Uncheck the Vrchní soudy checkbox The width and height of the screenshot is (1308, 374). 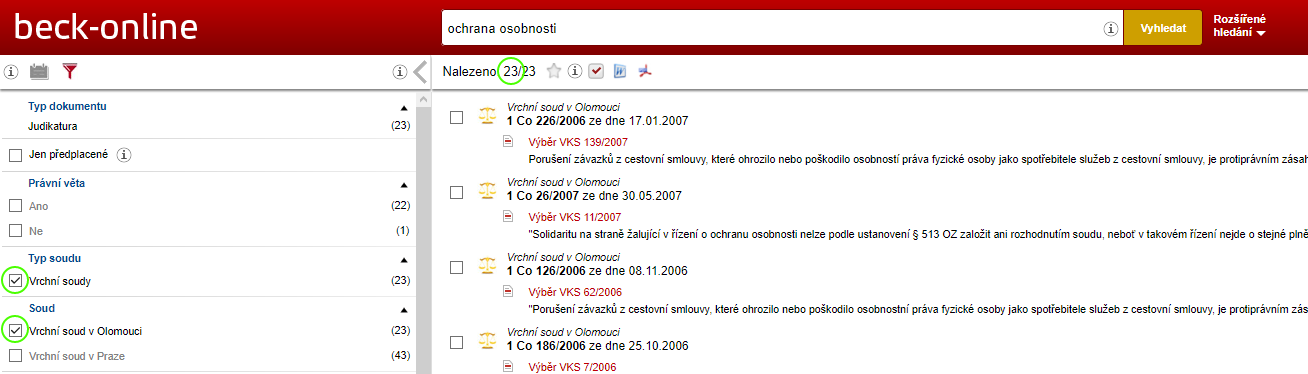(x=15, y=281)
